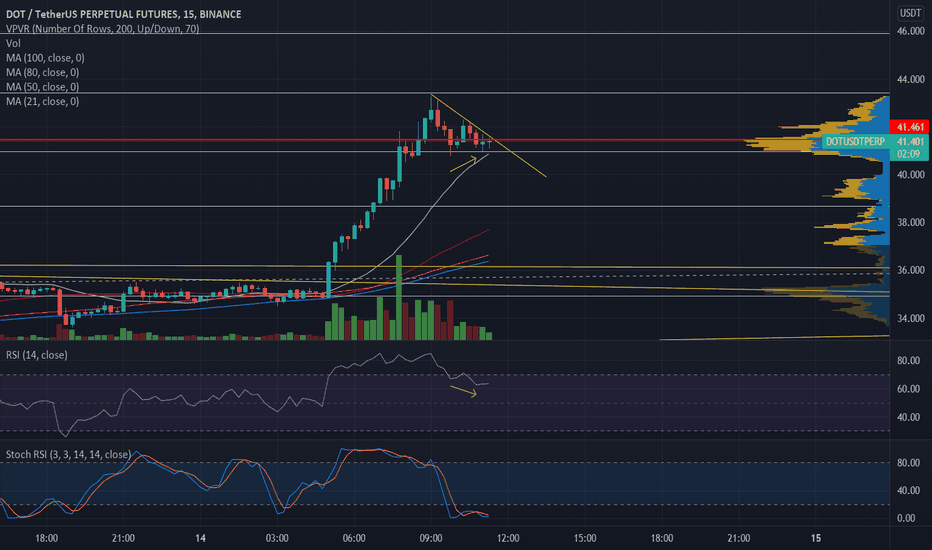Click the 40.000 price axis value

tap(911, 175)
